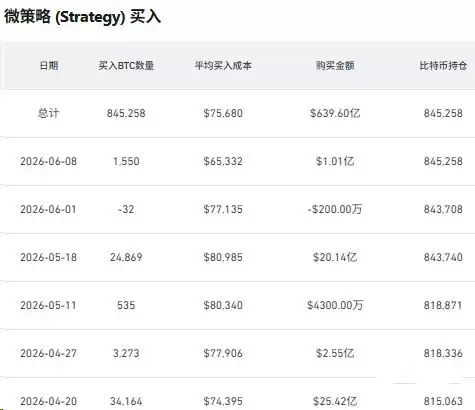Click the $80,985 average cost cell

point(223,257)
